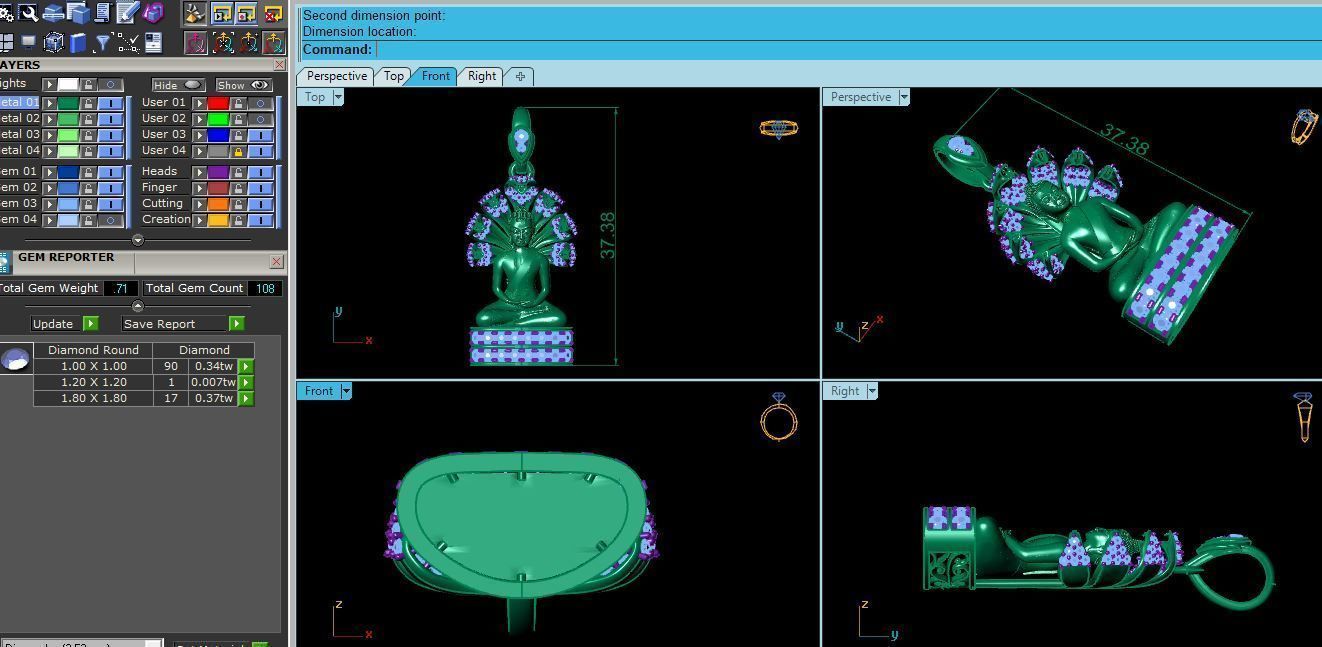Select the Gem 01 layer name
The image size is (1322, 647).
[x=18, y=172]
